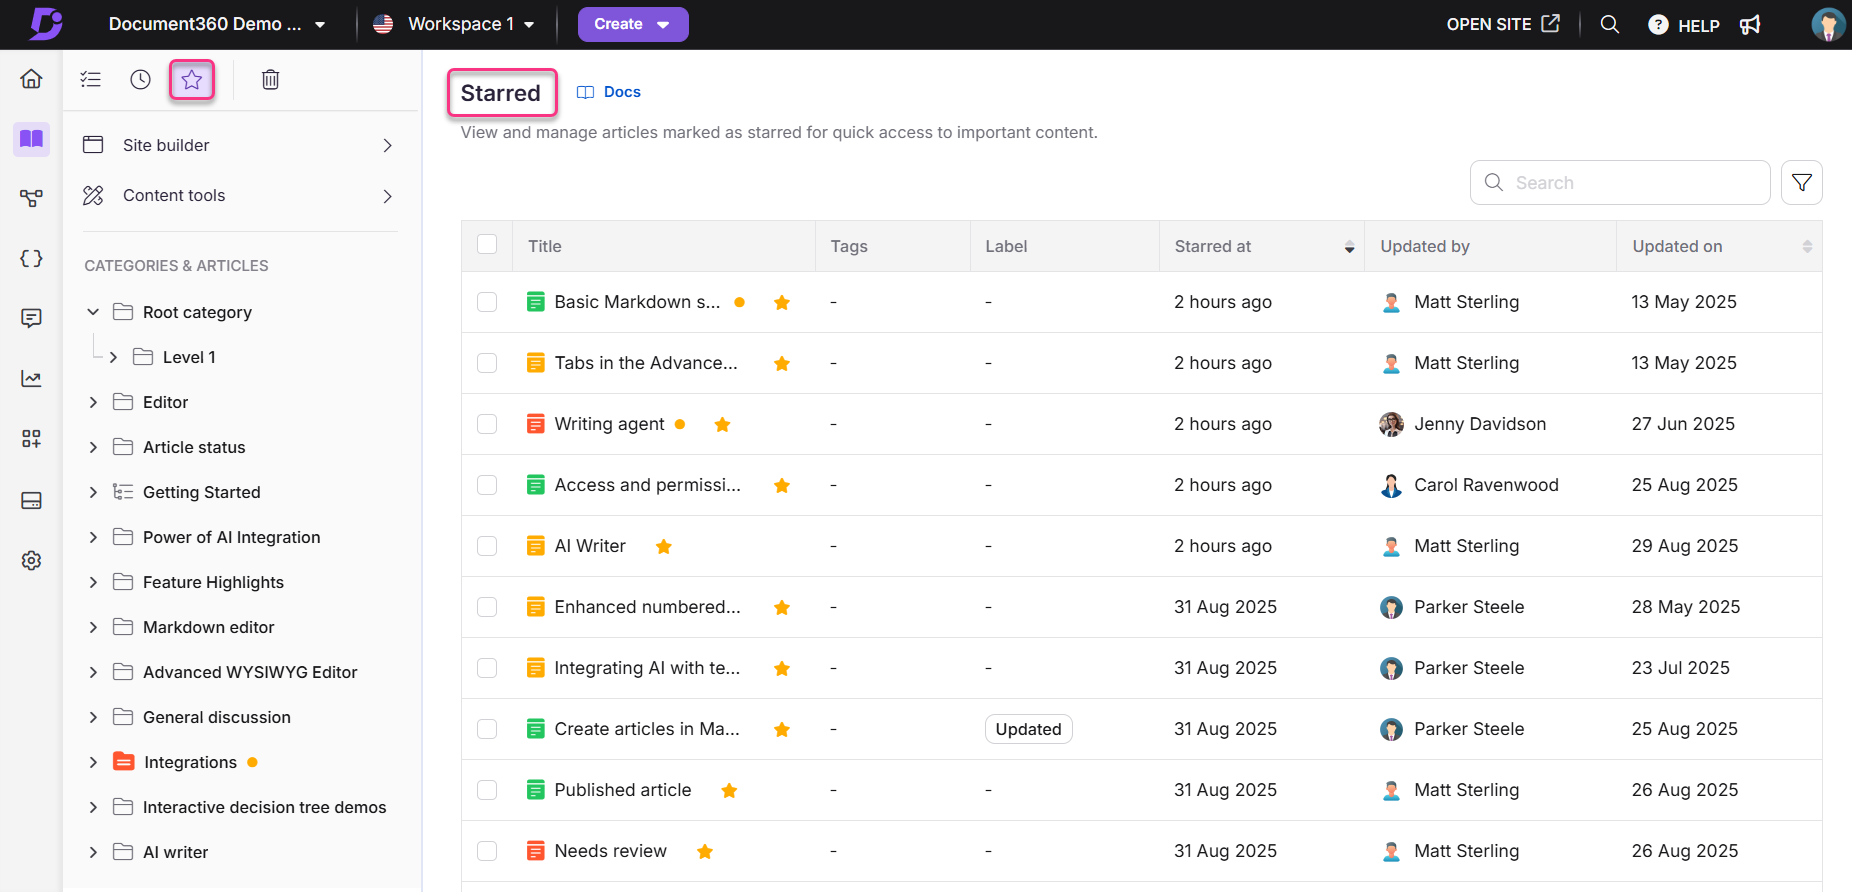This screenshot has height=892, width=1852.
Task: Click the Create button
Action: click(x=632, y=24)
